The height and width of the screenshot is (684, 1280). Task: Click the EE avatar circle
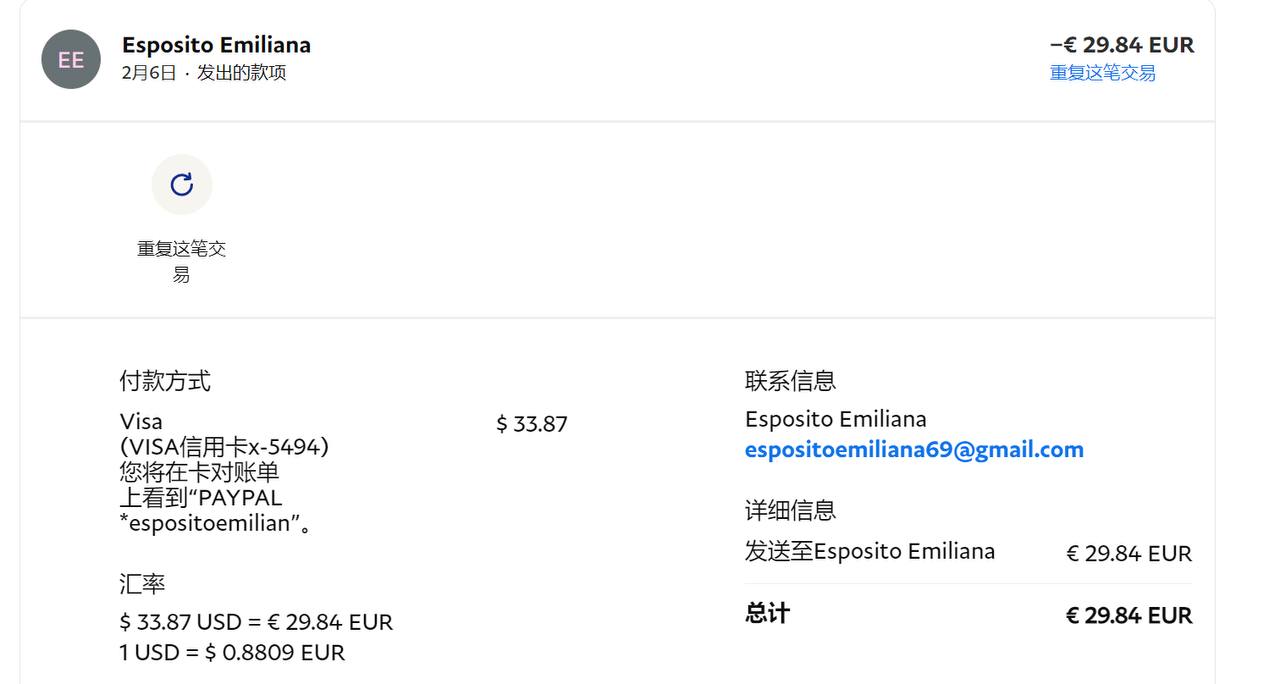pyautogui.click(x=71, y=59)
